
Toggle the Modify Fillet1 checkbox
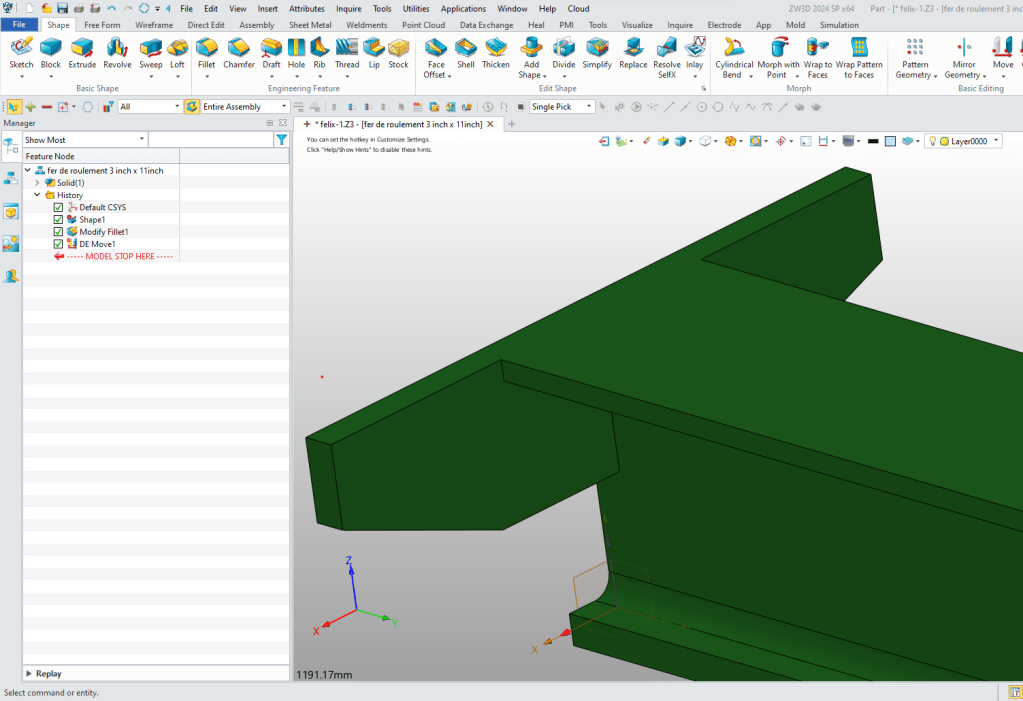pos(58,232)
